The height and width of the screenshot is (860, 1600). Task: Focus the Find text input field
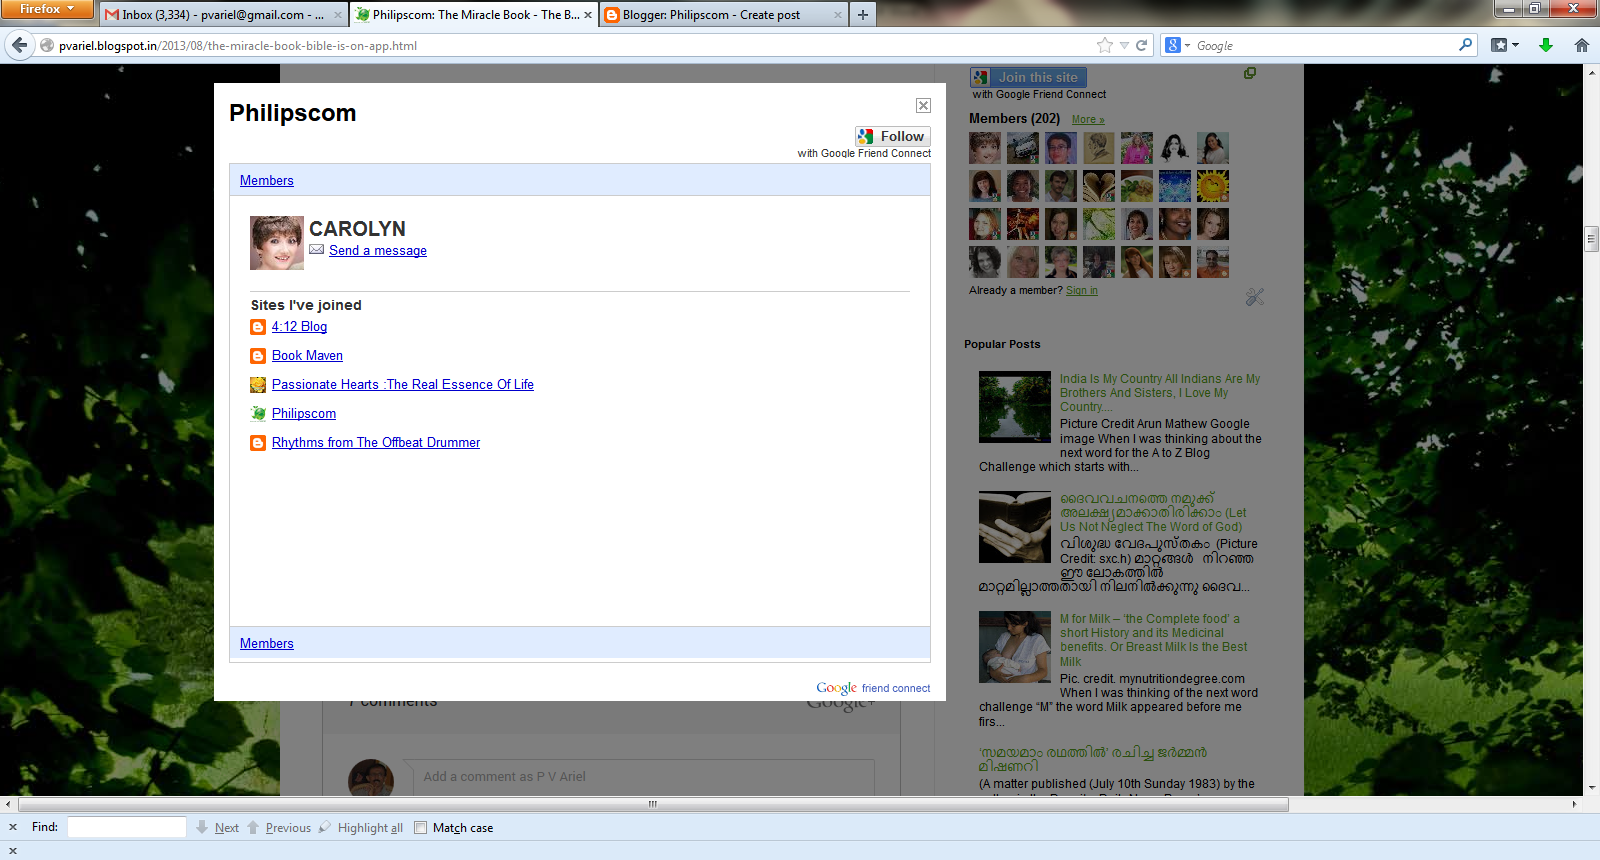pyautogui.click(x=127, y=827)
